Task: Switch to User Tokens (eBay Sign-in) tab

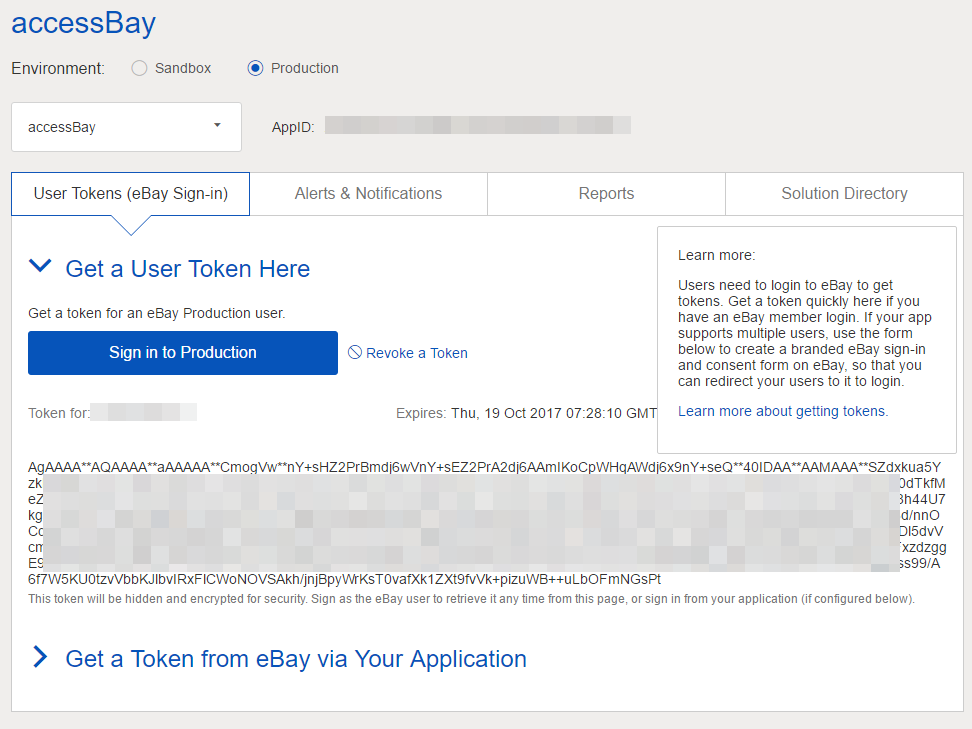Action: (x=131, y=194)
